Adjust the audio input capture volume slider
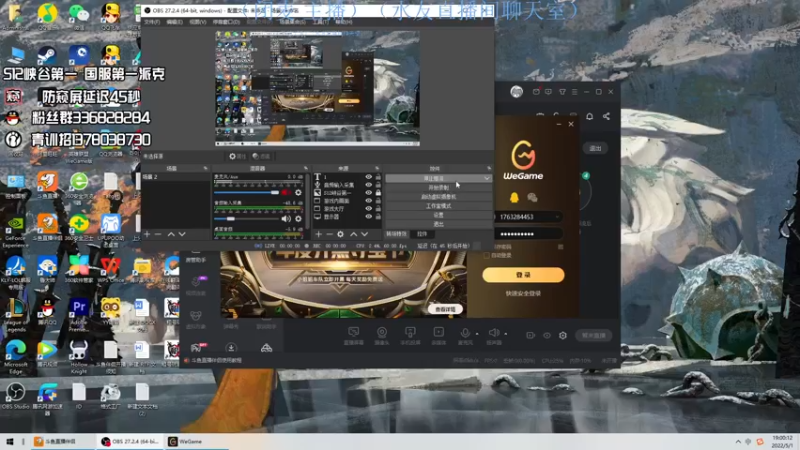 point(247,218)
